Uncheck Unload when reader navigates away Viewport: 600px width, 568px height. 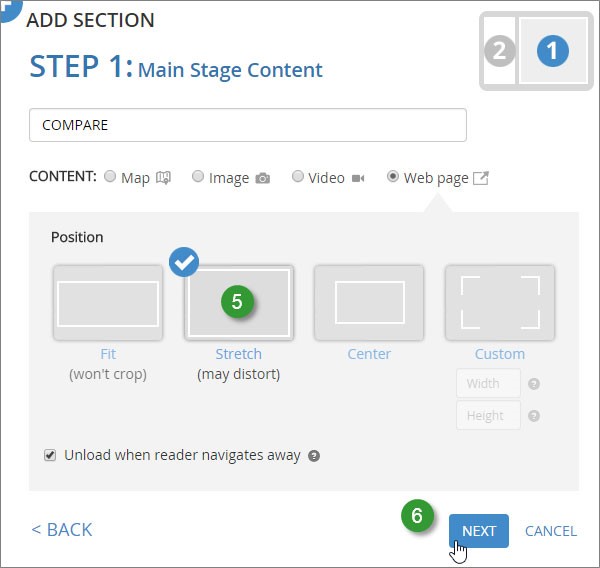coord(50,455)
